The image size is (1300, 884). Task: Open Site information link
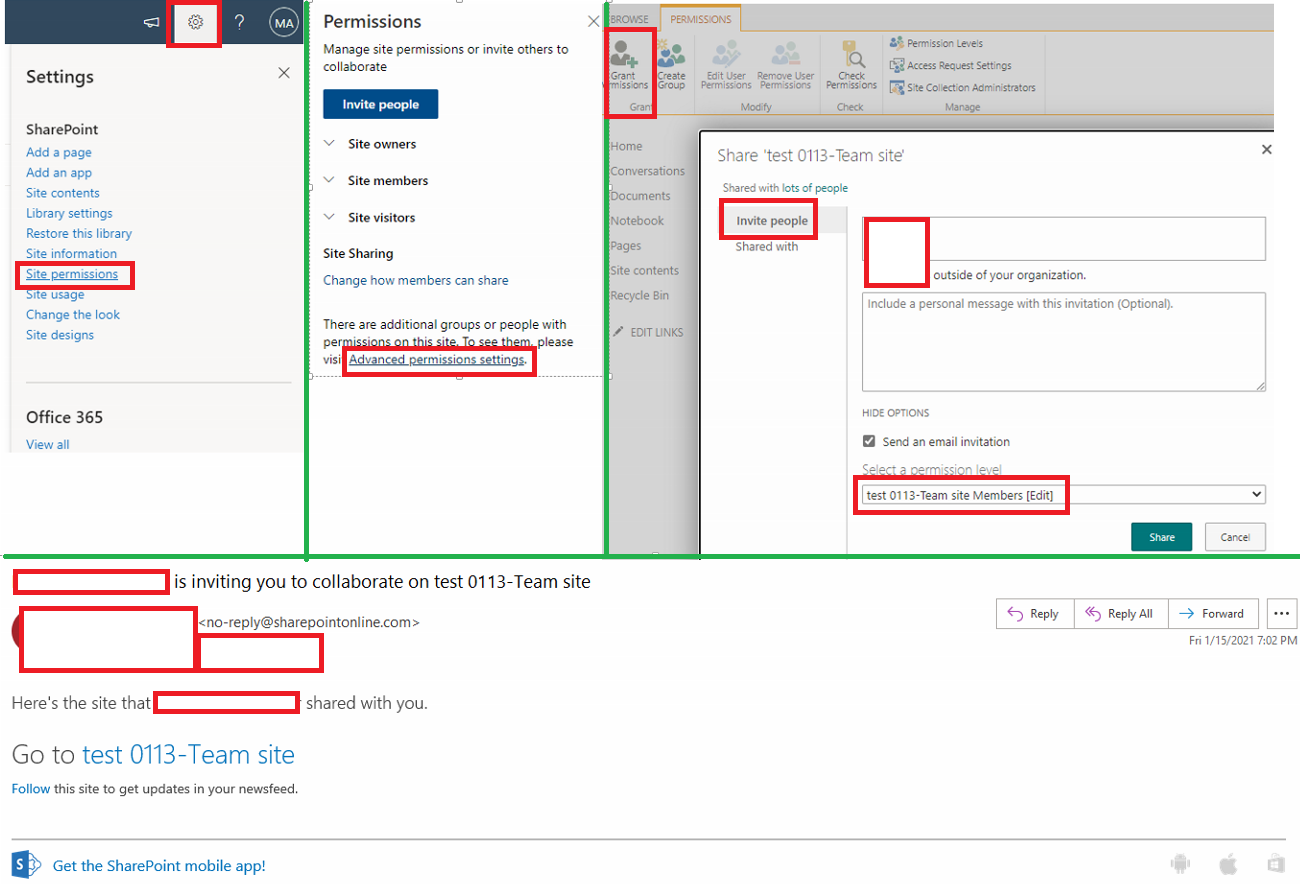(x=71, y=254)
